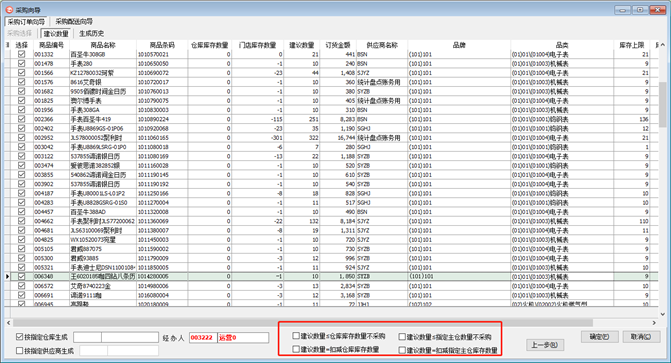Click the vertical scrollbar up arrow
Viewport: 671px width, 363px height.
click(x=663, y=45)
